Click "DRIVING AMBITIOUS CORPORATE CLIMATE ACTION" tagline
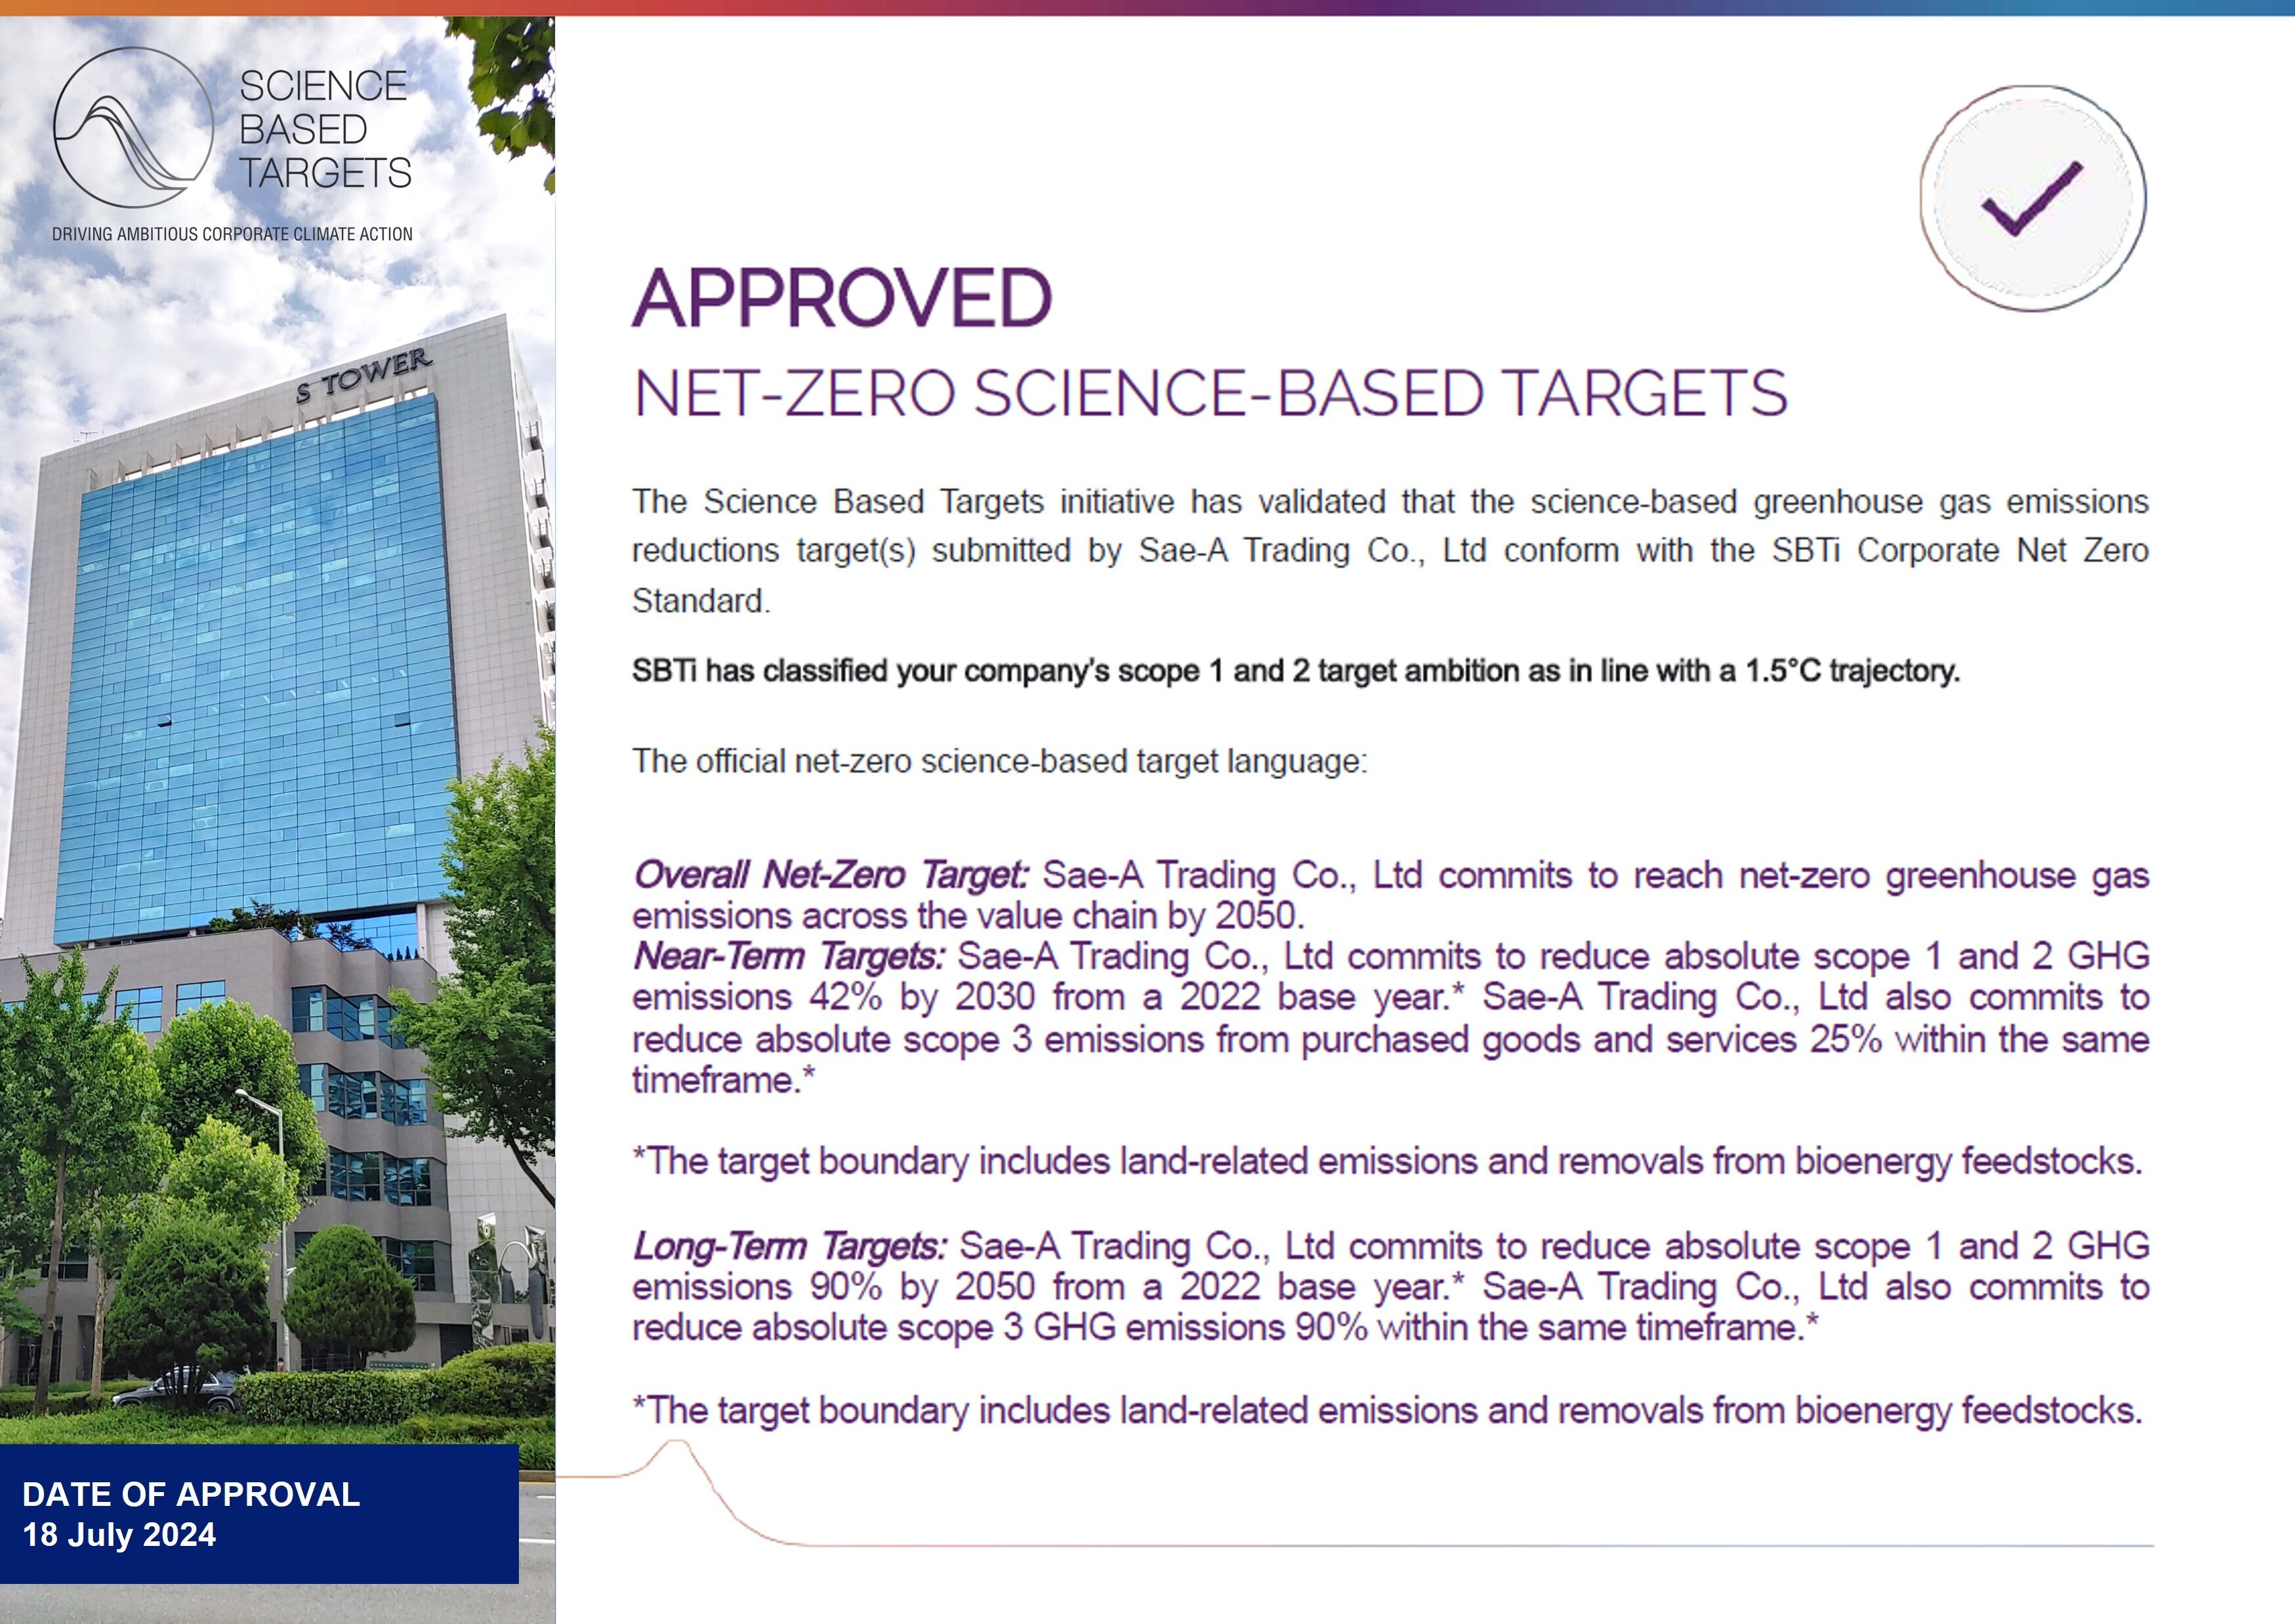 coord(232,234)
